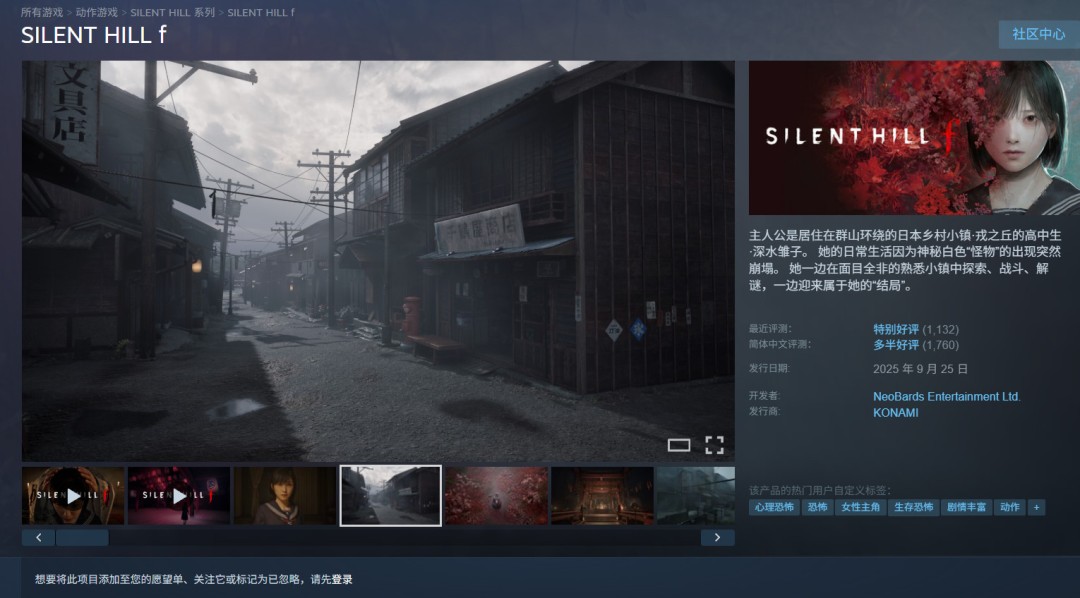Screen dimensions: 1080x598
Task: Click the 登录 login link
Action: 342,579
